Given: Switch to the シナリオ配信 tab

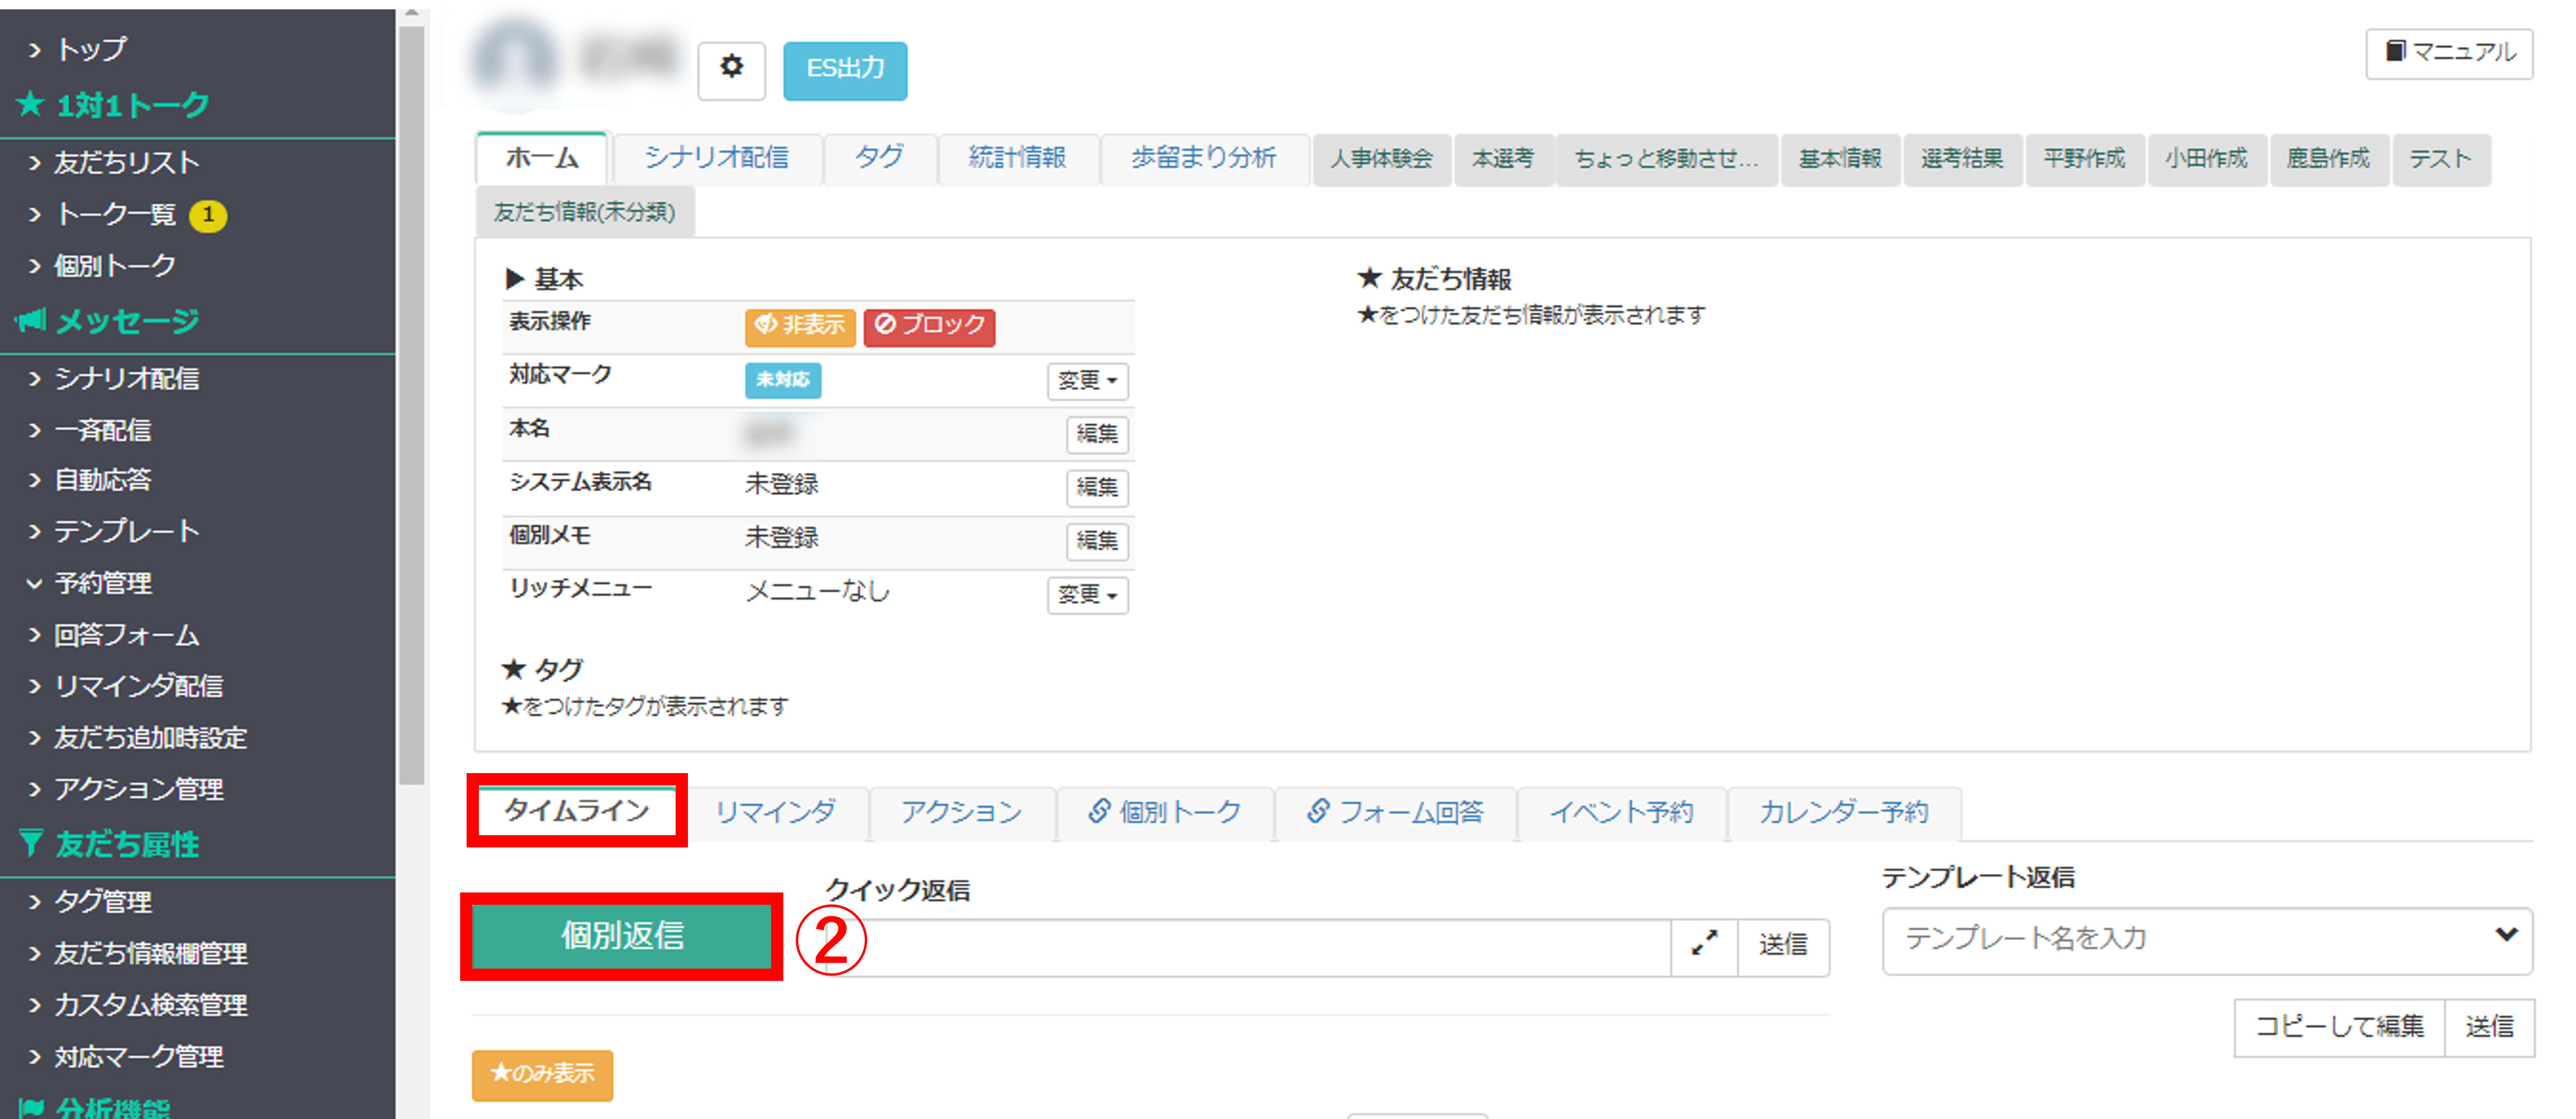Looking at the screenshot, I should pos(716,158).
